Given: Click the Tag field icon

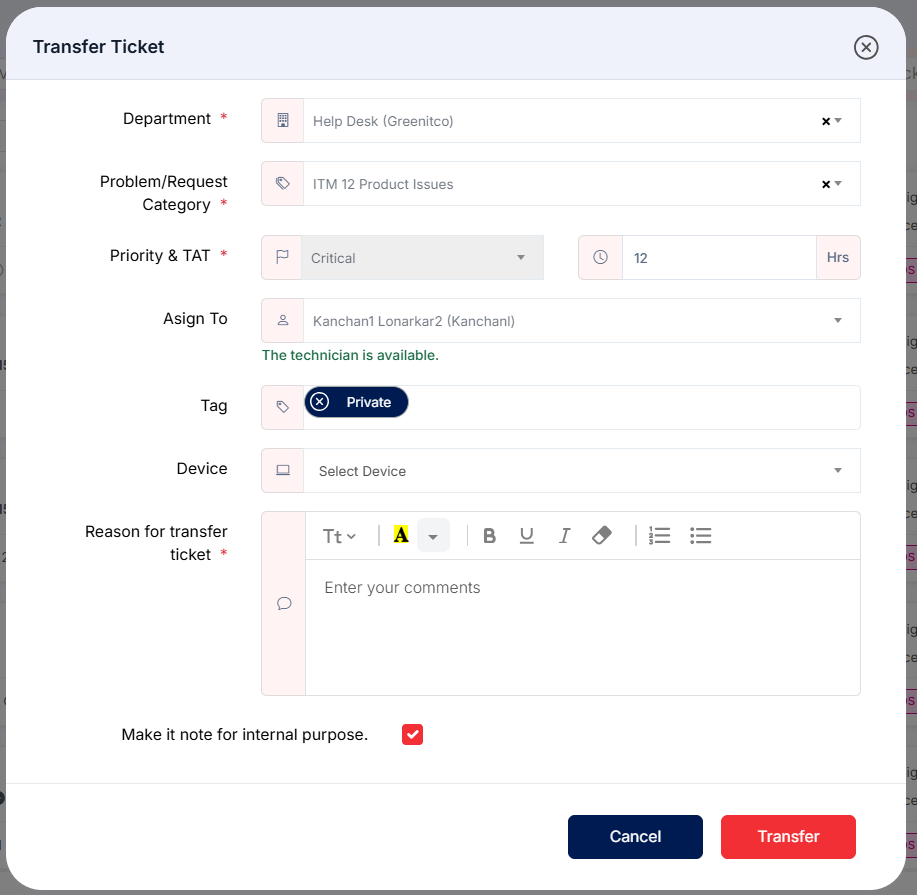Looking at the screenshot, I should [x=282, y=407].
